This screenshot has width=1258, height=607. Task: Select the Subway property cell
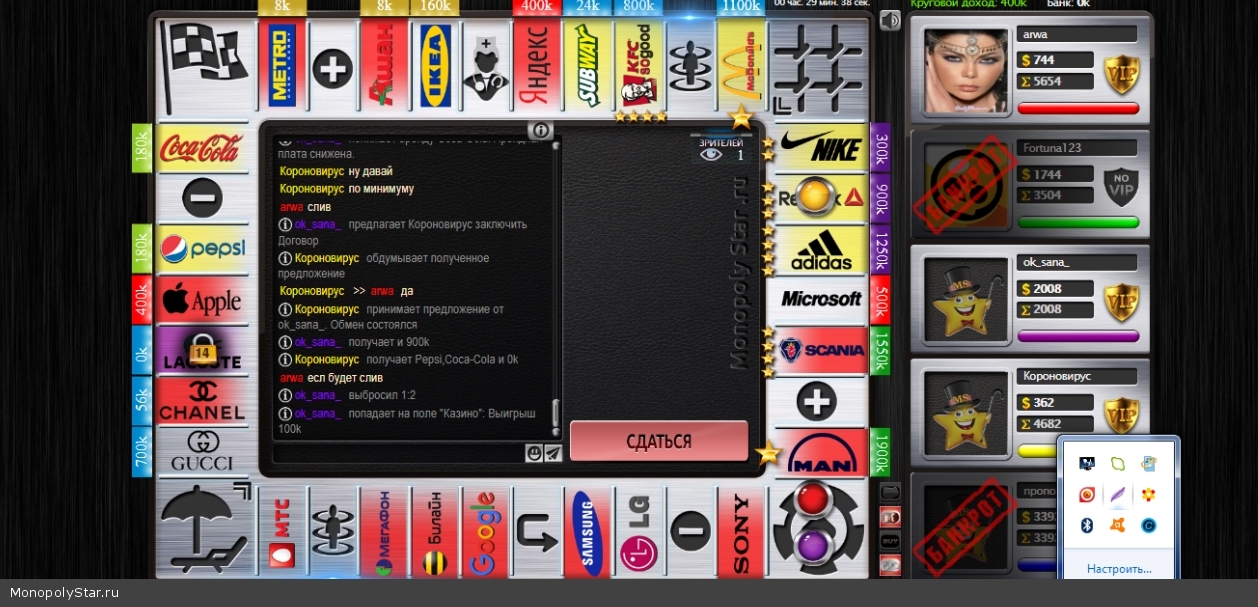point(588,67)
